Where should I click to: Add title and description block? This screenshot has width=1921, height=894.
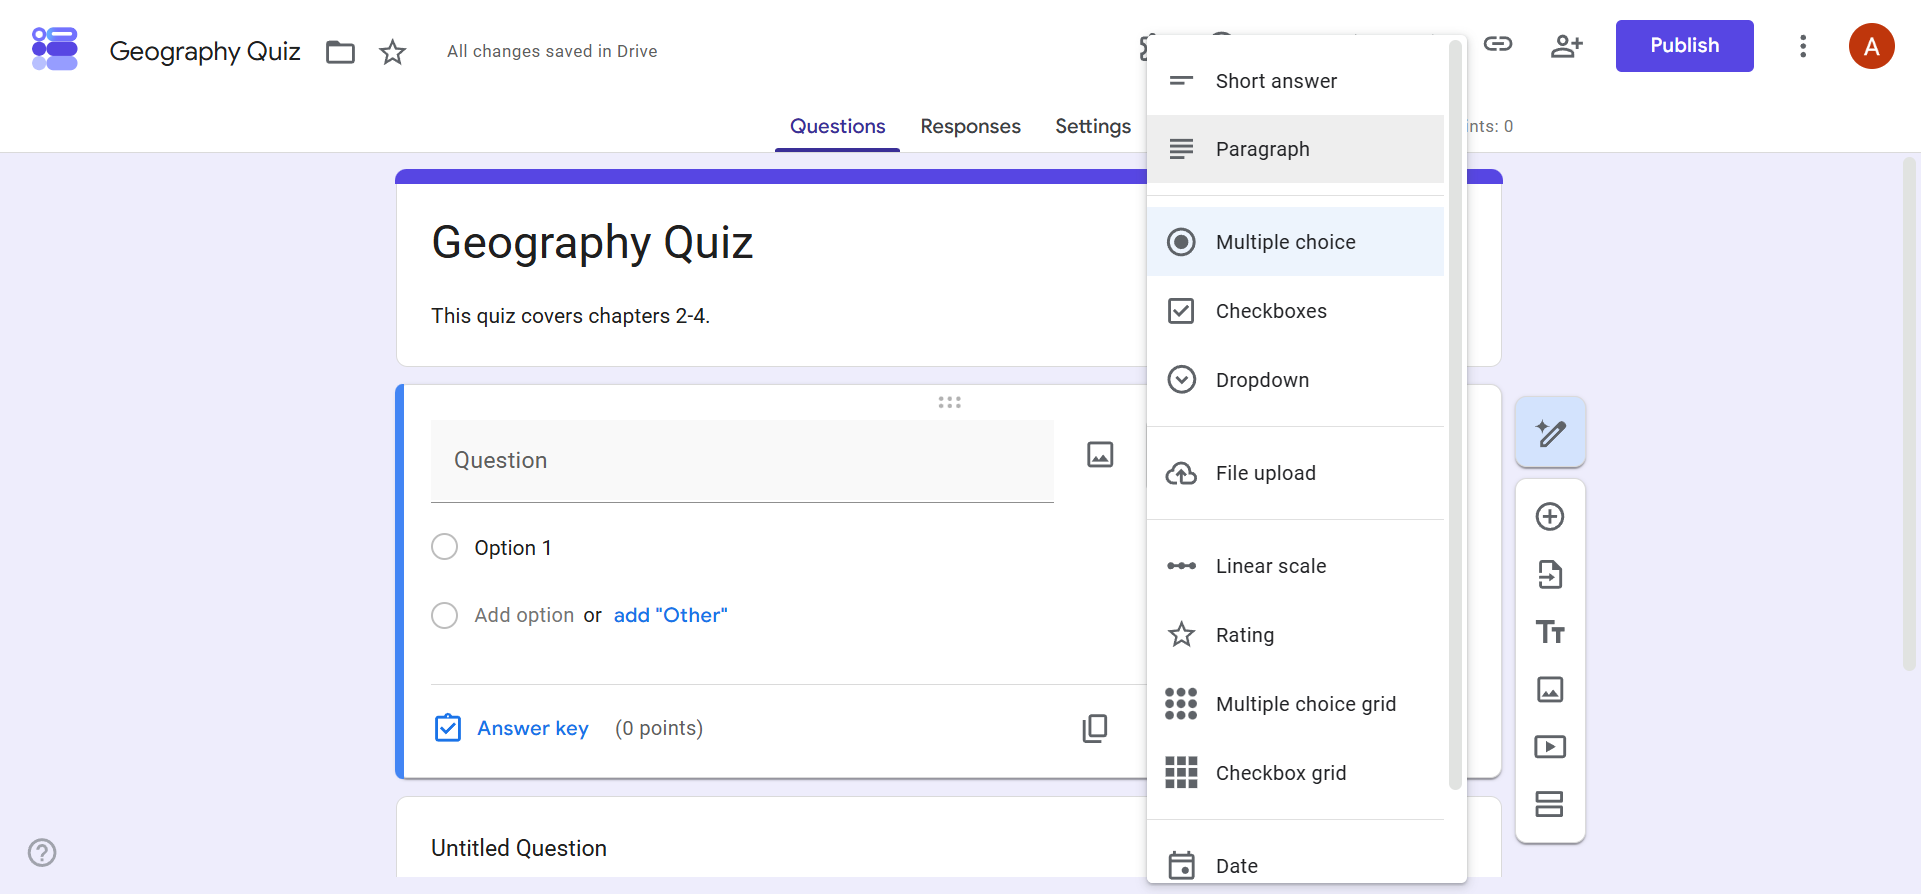coord(1550,632)
